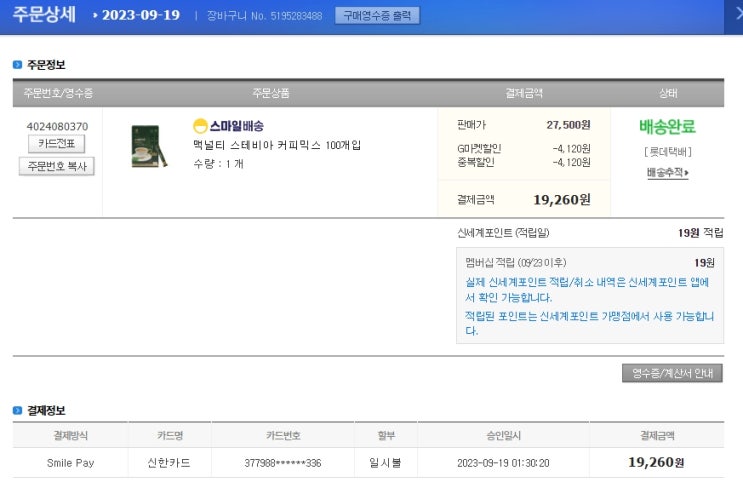
Task: Click the 스마일배송 smile icon
Action: coord(200,126)
